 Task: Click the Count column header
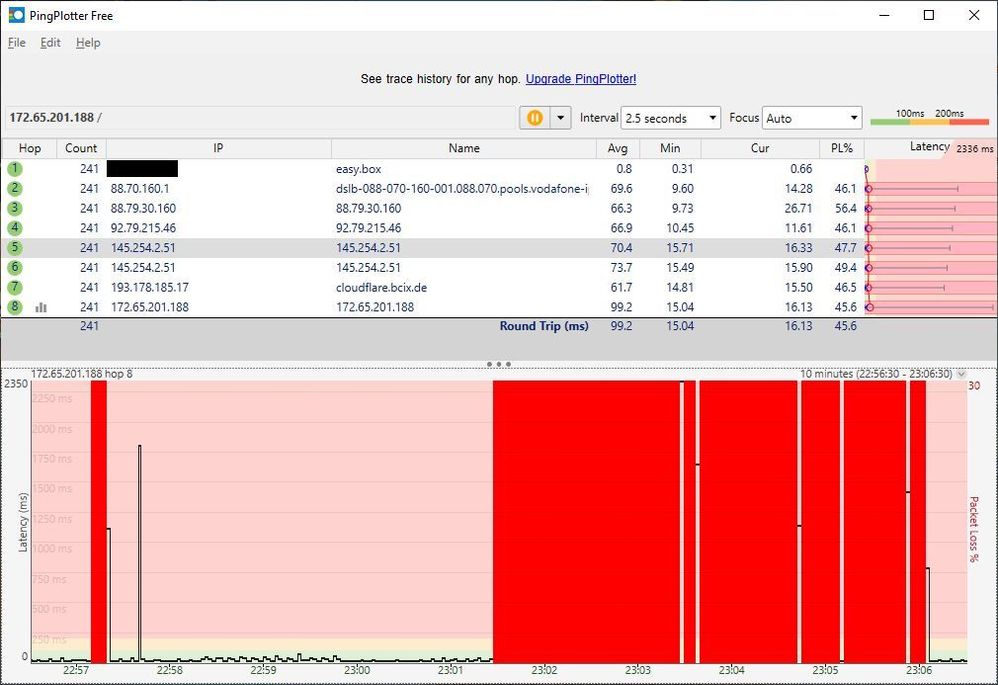[81, 148]
